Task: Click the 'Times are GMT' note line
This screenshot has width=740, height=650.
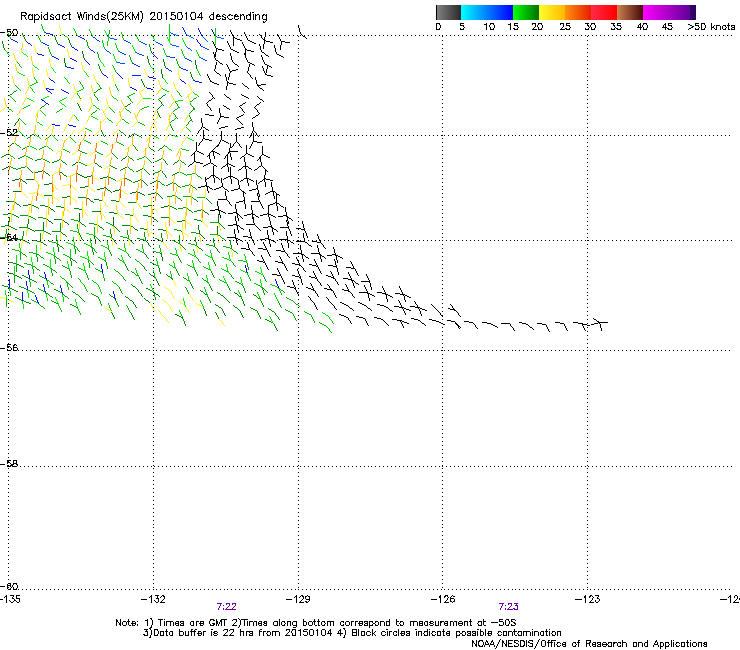Action: click(x=316, y=623)
